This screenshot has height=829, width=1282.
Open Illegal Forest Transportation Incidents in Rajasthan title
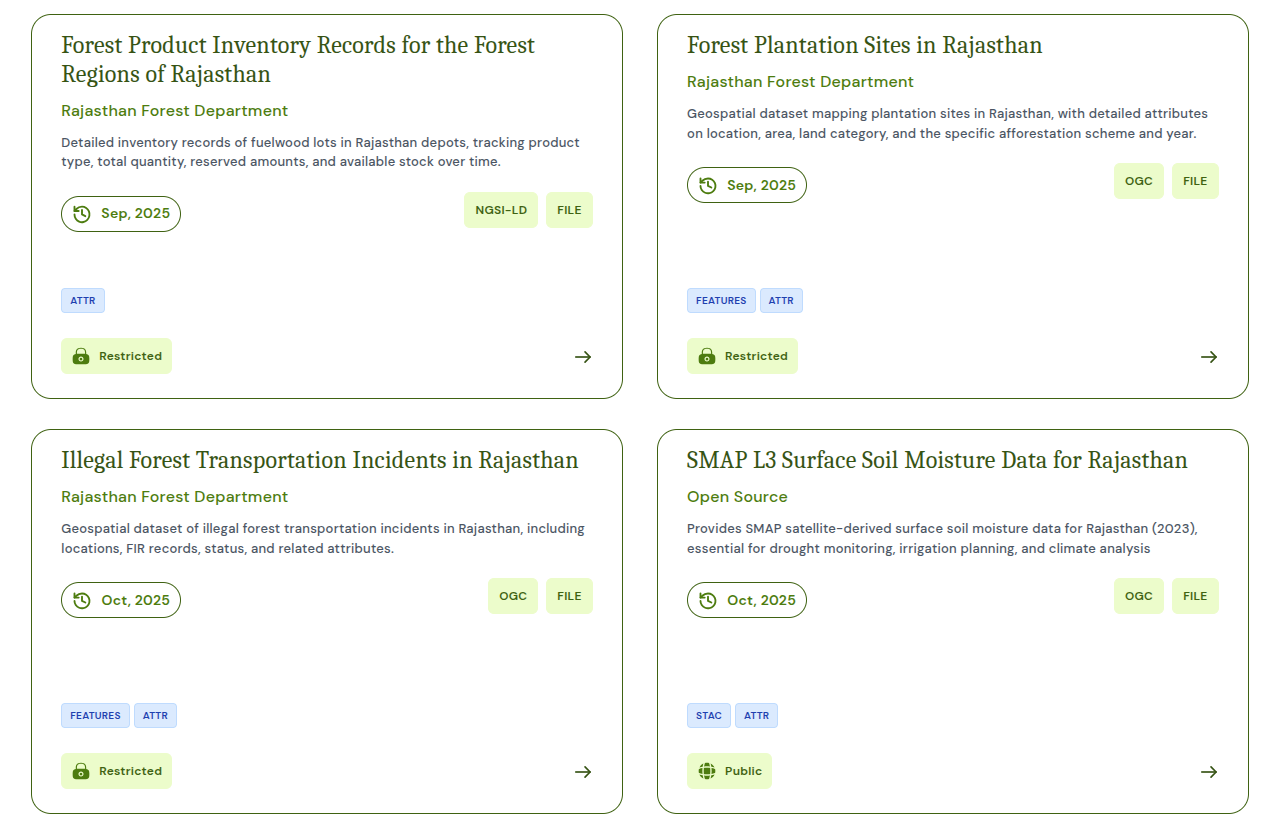tap(319, 461)
